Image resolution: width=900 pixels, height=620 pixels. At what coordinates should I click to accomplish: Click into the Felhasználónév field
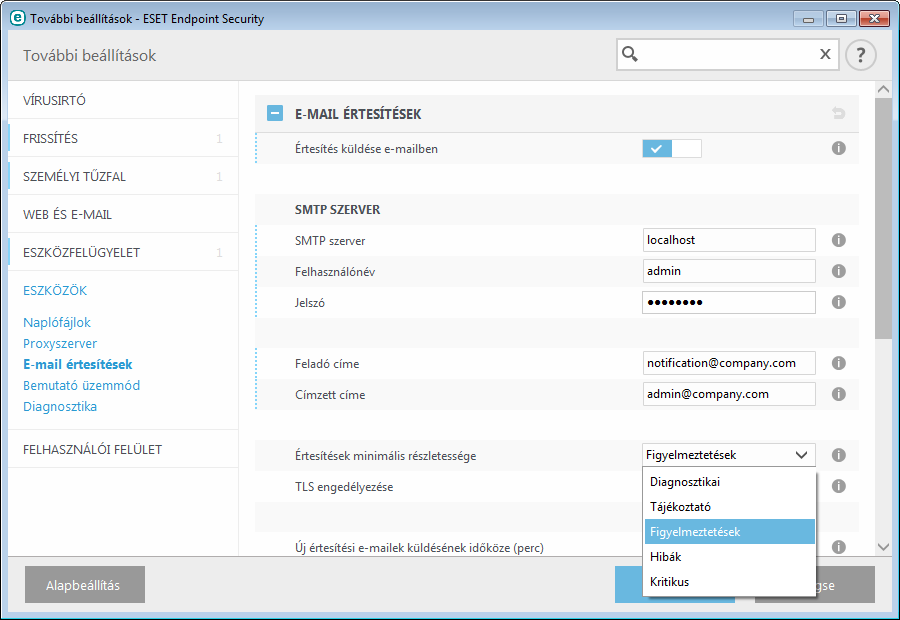(x=729, y=271)
